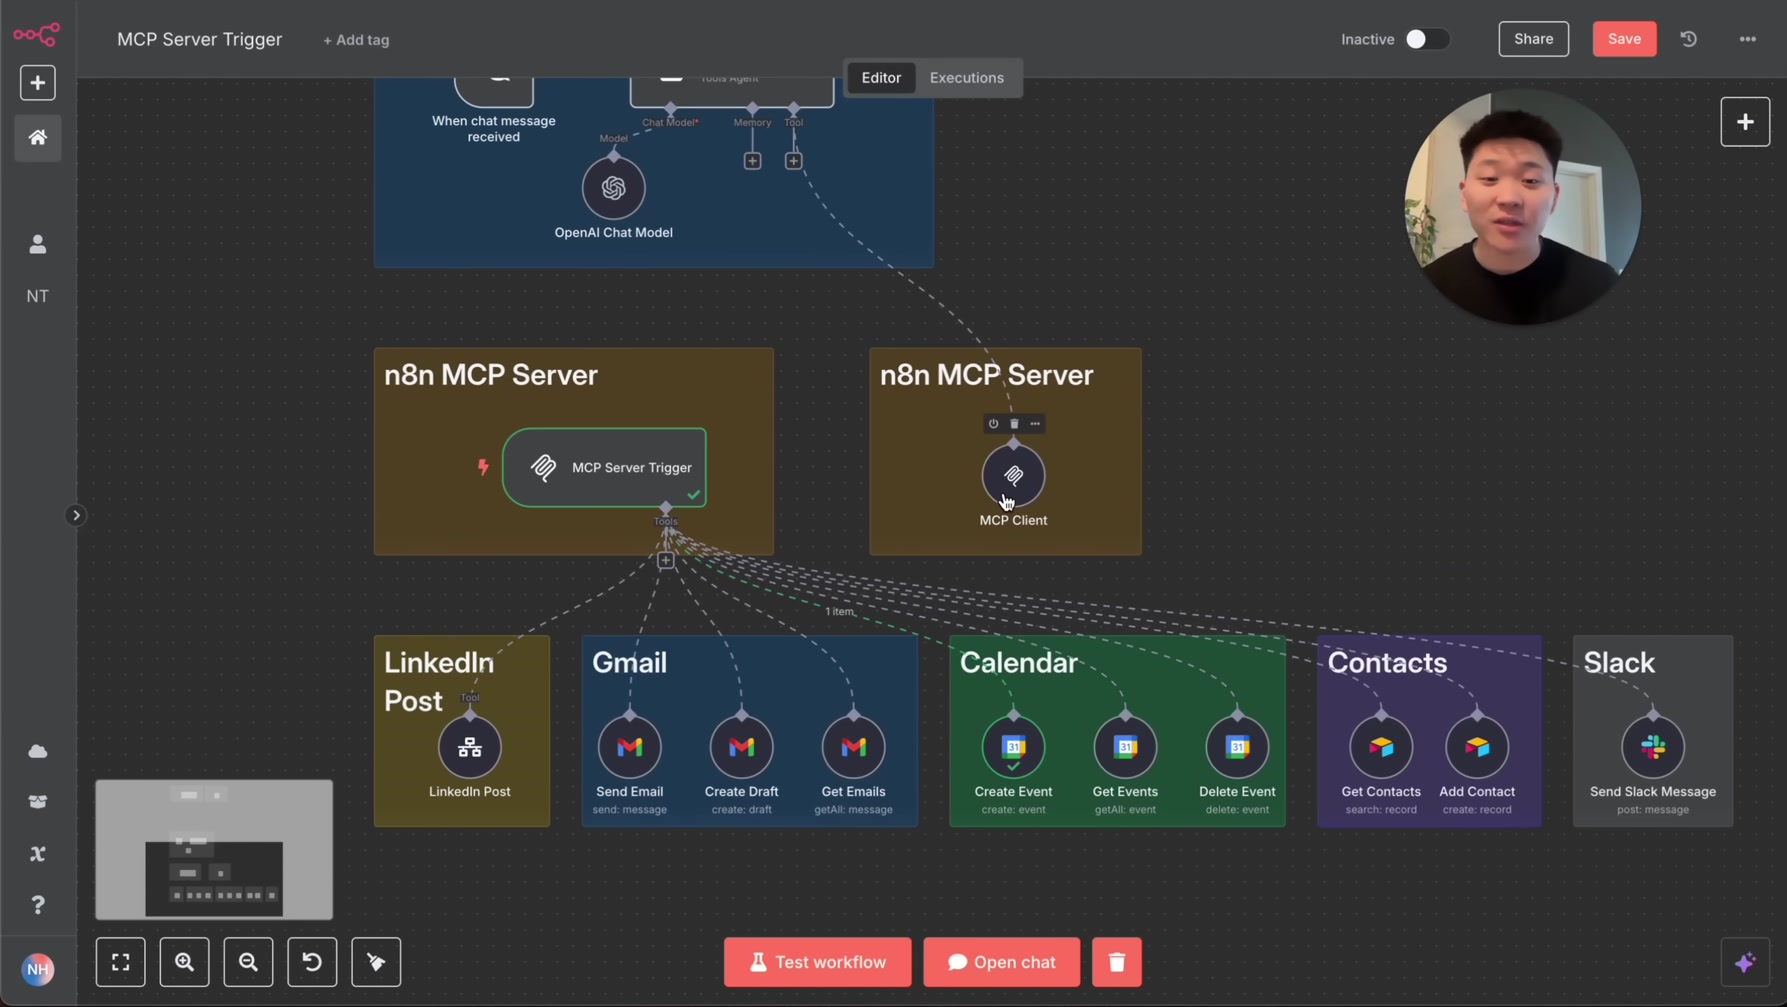1787x1007 pixels.
Task: Open the NH user avatar menu
Action: (38, 969)
